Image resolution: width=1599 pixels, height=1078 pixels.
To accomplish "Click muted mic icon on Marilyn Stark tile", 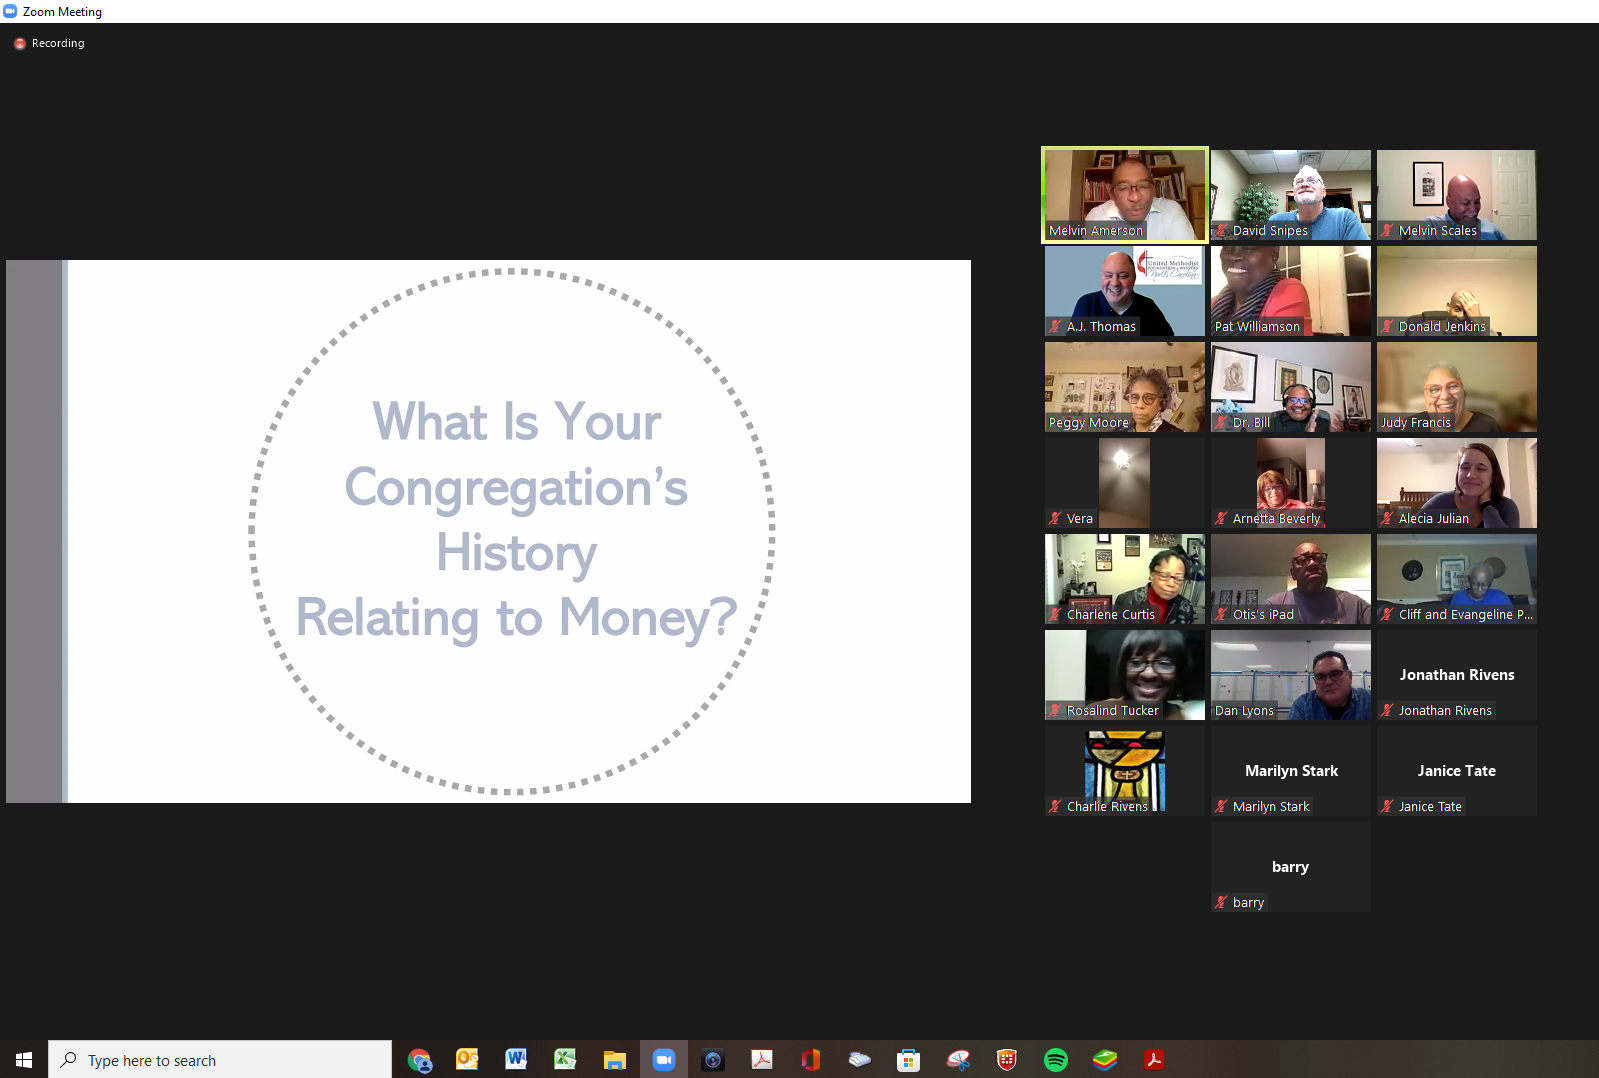I will [1221, 806].
